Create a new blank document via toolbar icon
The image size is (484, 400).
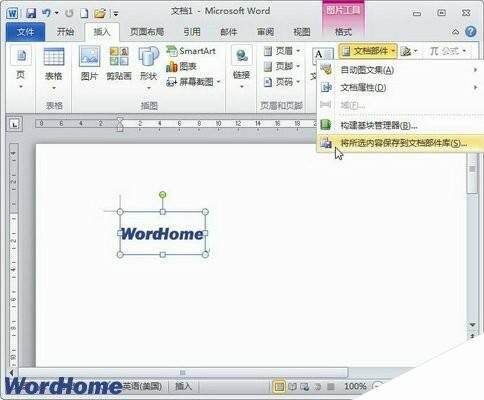click(84, 13)
